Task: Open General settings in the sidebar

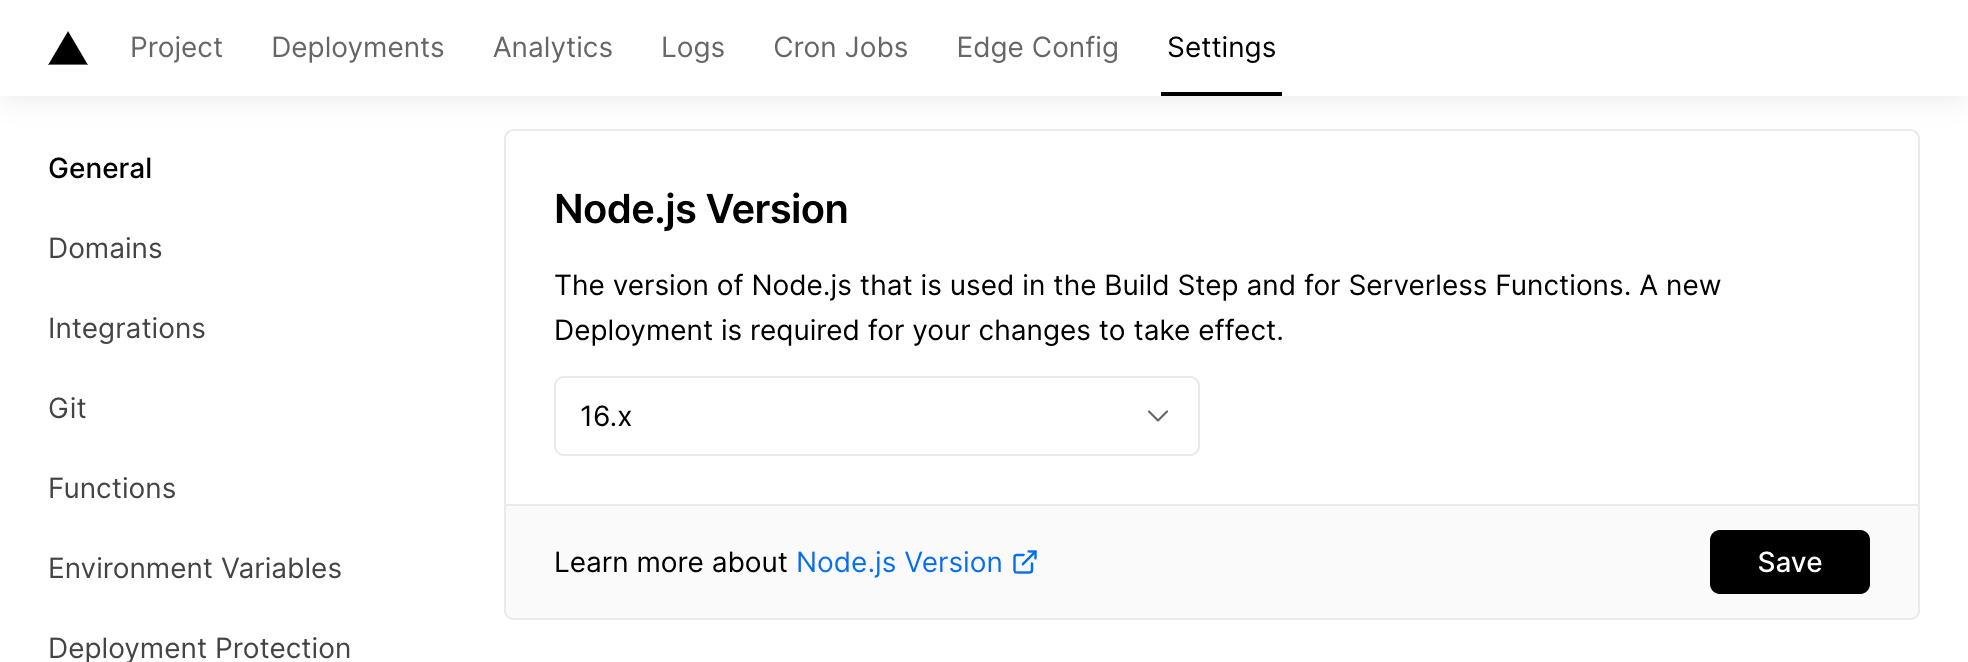Action: (x=99, y=167)
